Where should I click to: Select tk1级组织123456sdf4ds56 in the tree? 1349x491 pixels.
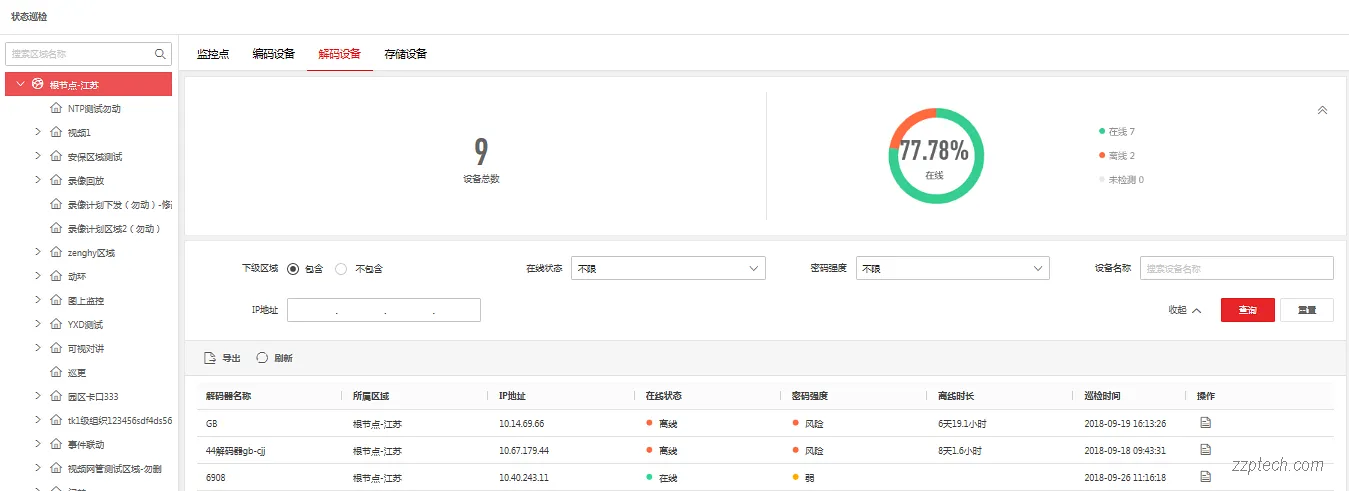coord(120,420)
